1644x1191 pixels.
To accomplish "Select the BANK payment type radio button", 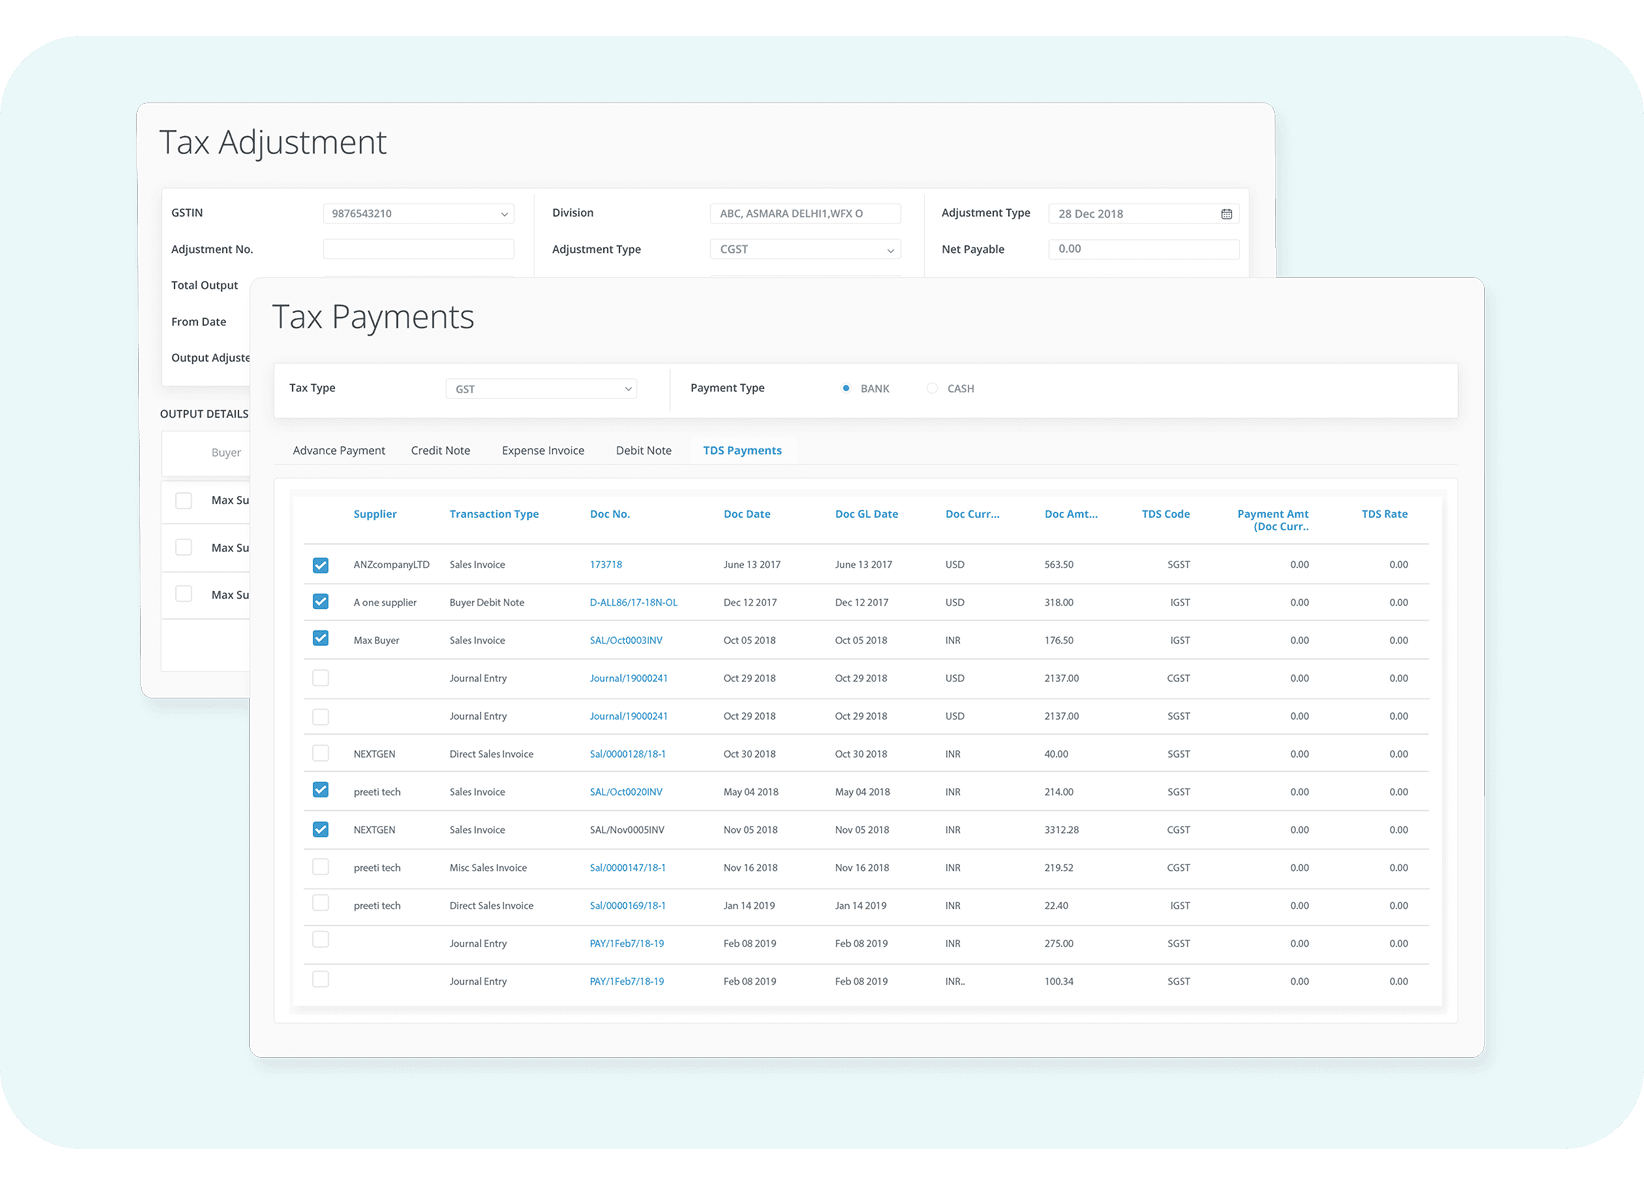I will tap(846, 388).
